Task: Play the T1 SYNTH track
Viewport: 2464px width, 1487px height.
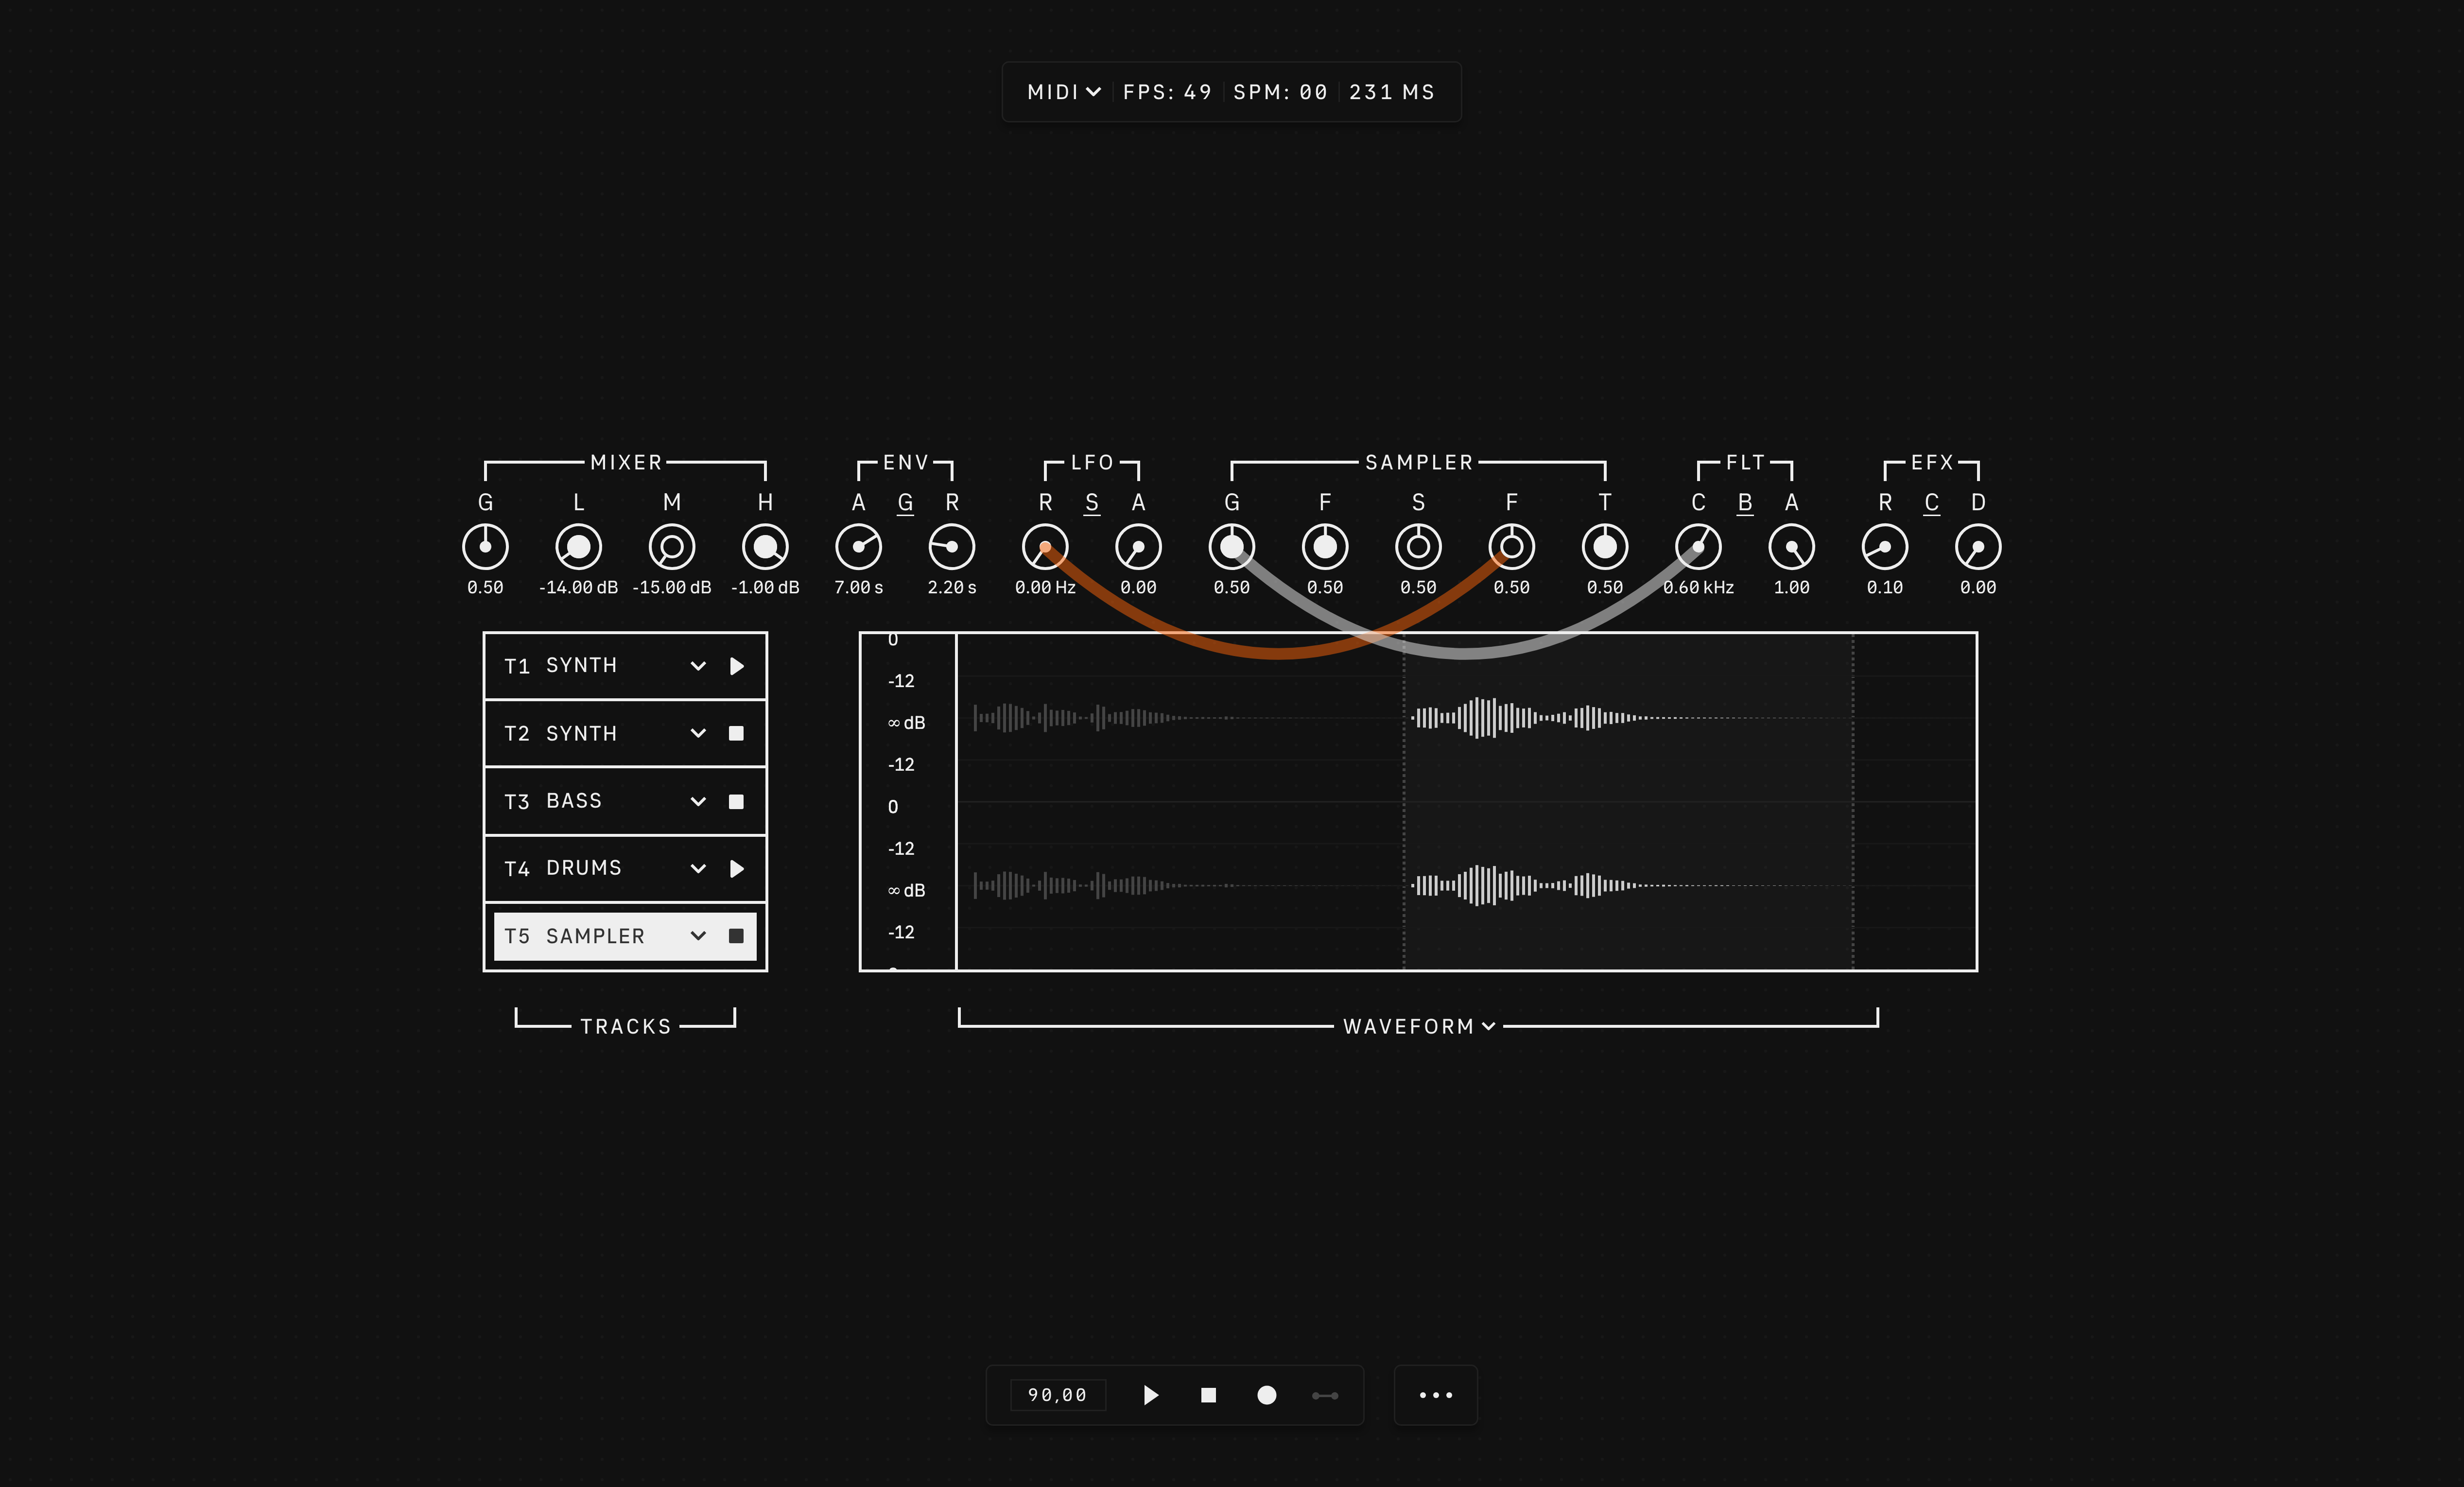Action: [737, 666]
